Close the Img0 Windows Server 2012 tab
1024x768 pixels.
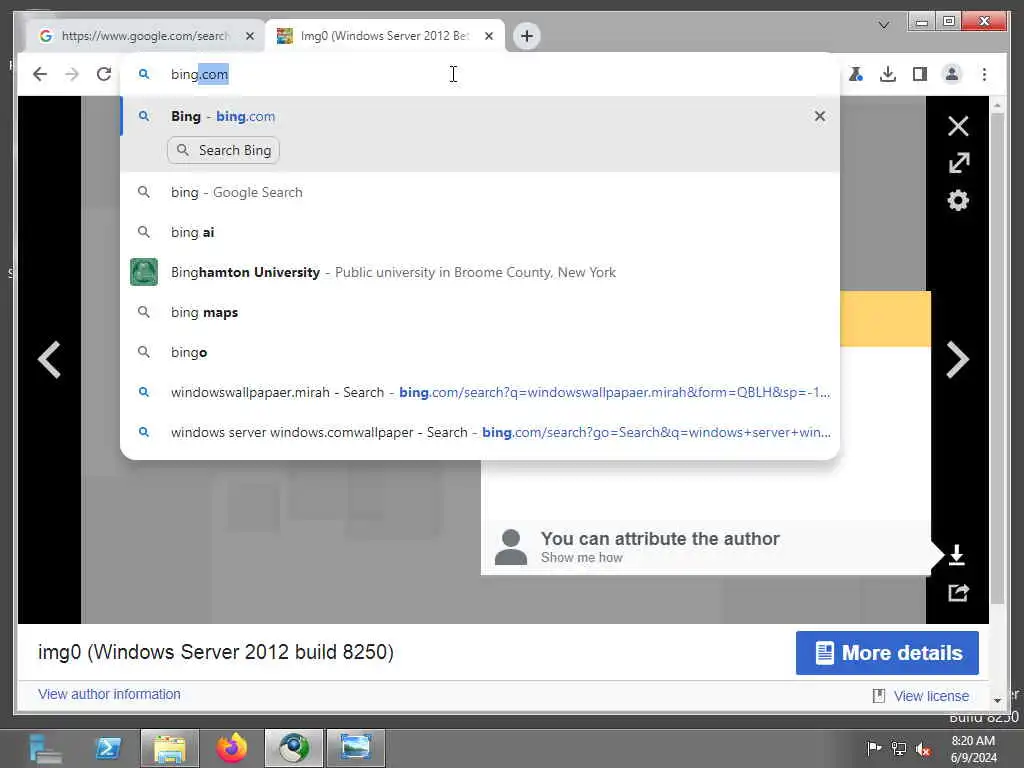(488, 36)
